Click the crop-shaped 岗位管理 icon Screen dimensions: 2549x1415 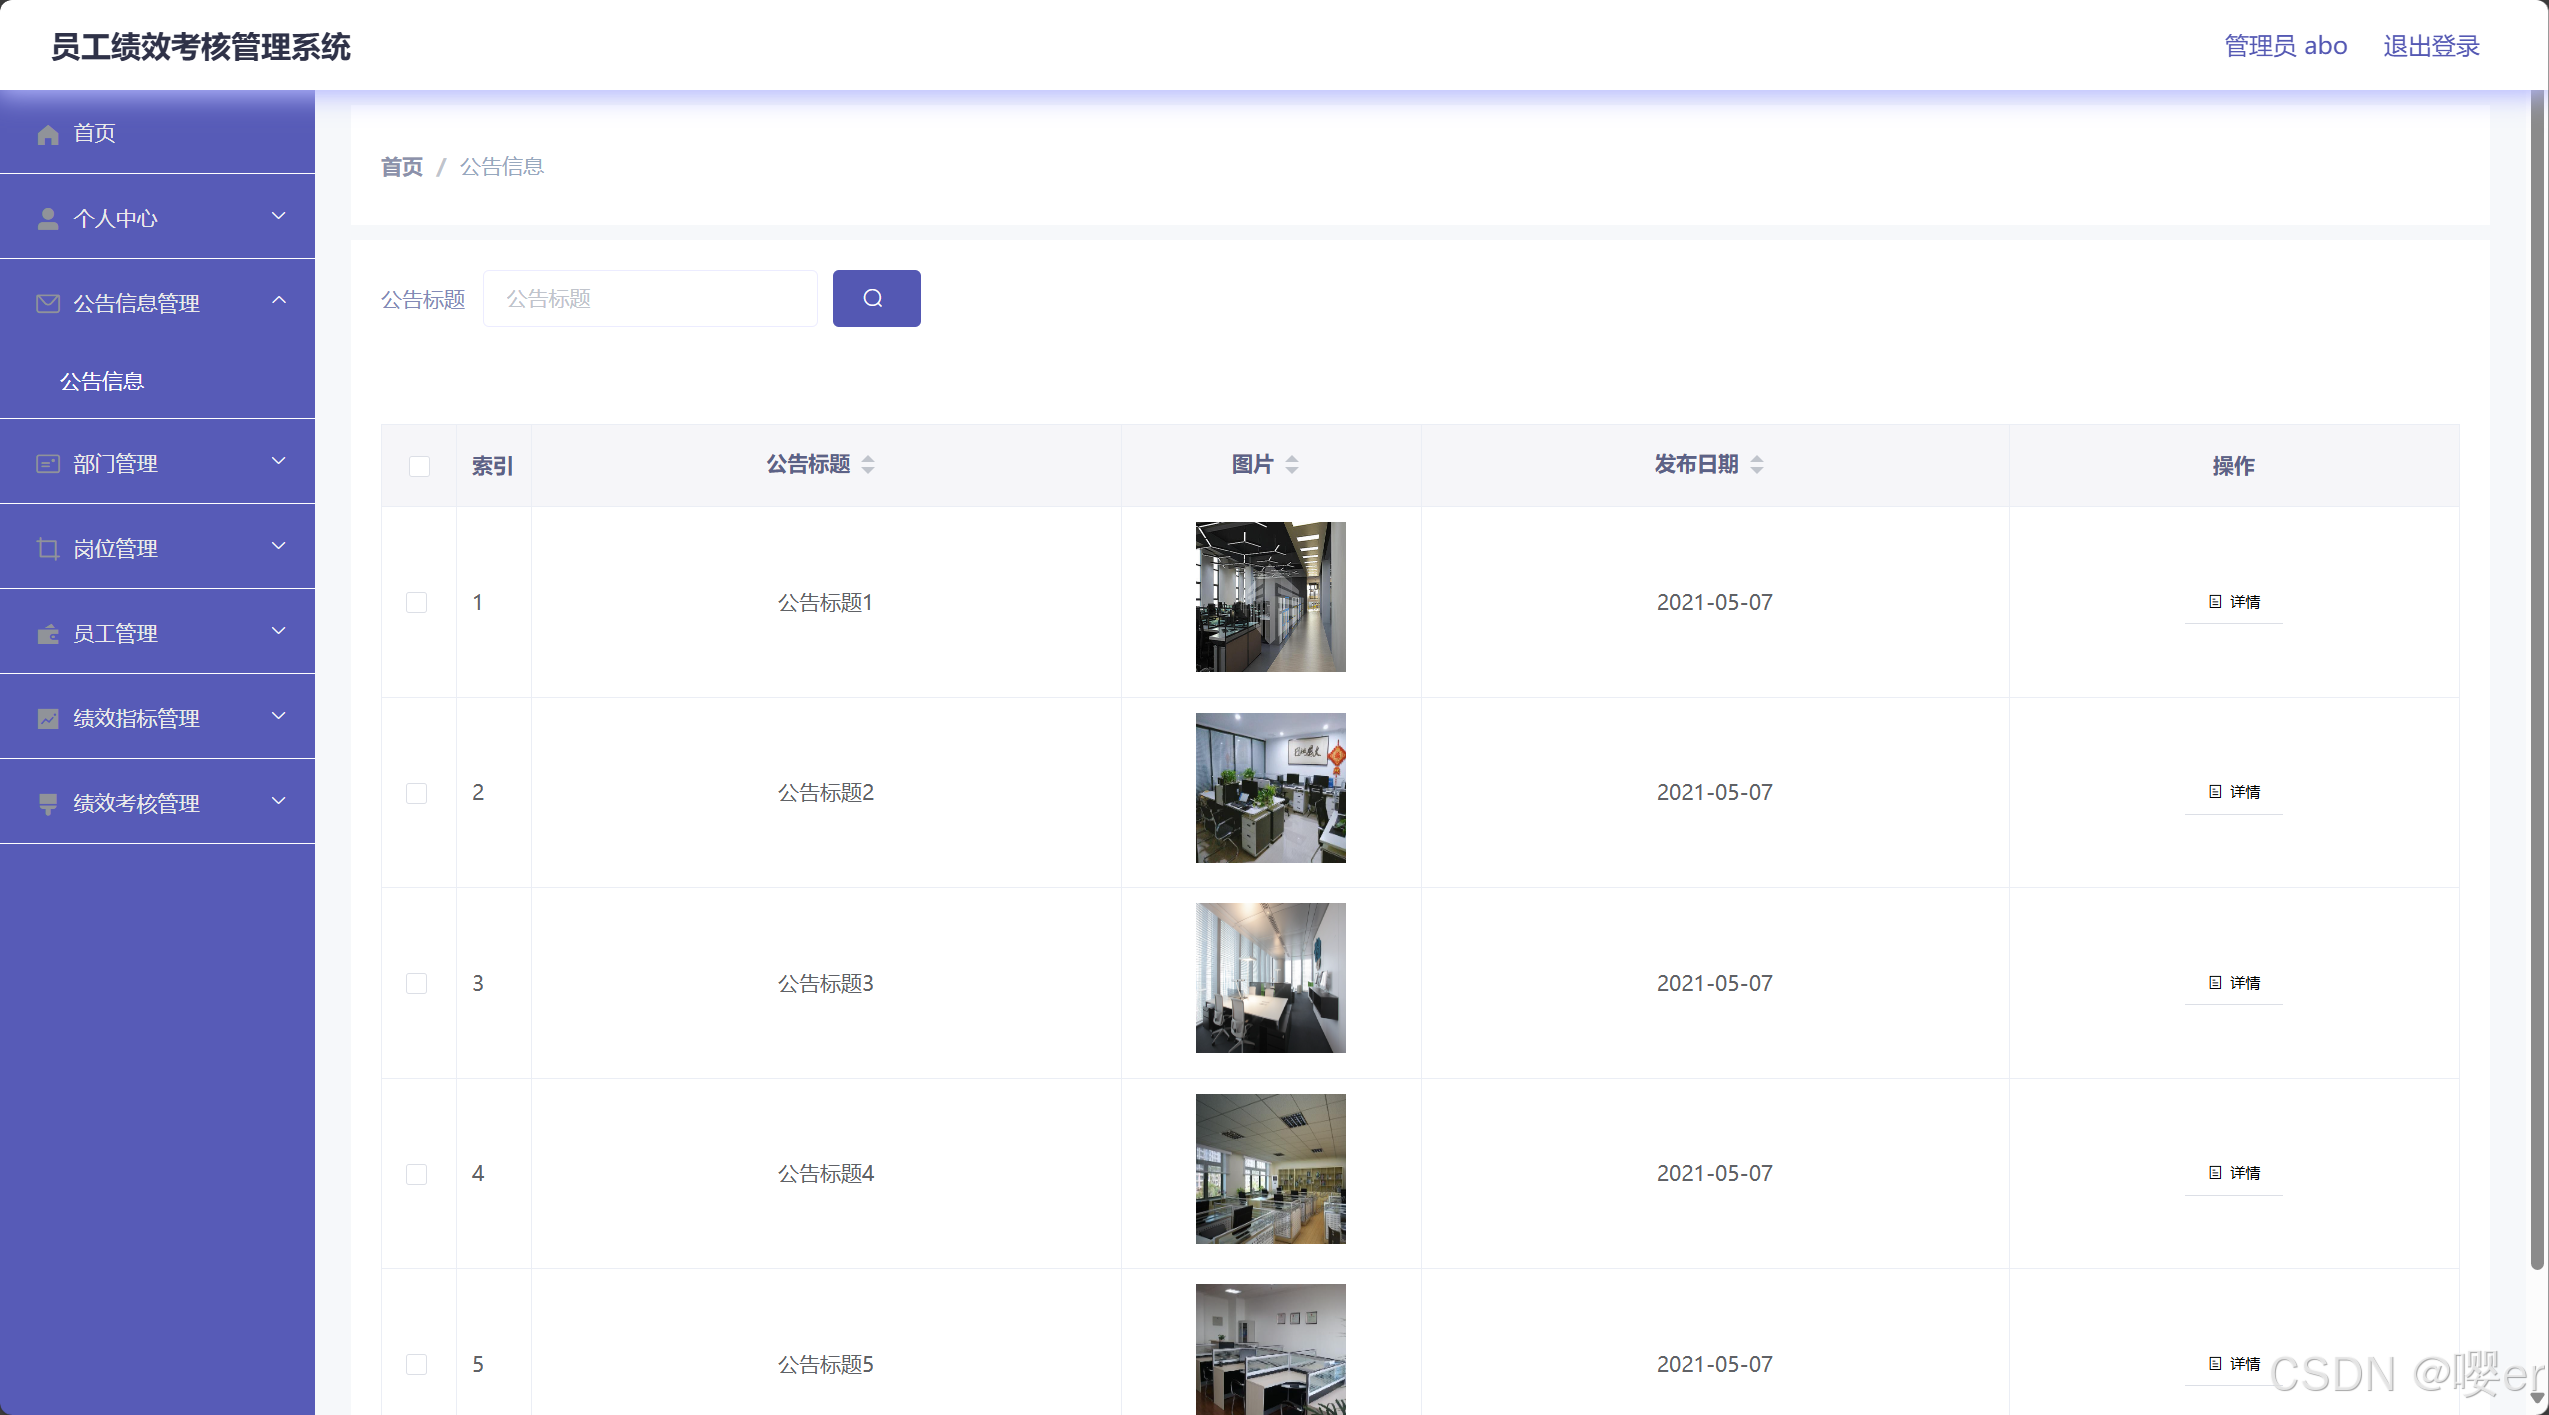click(47, 549)
